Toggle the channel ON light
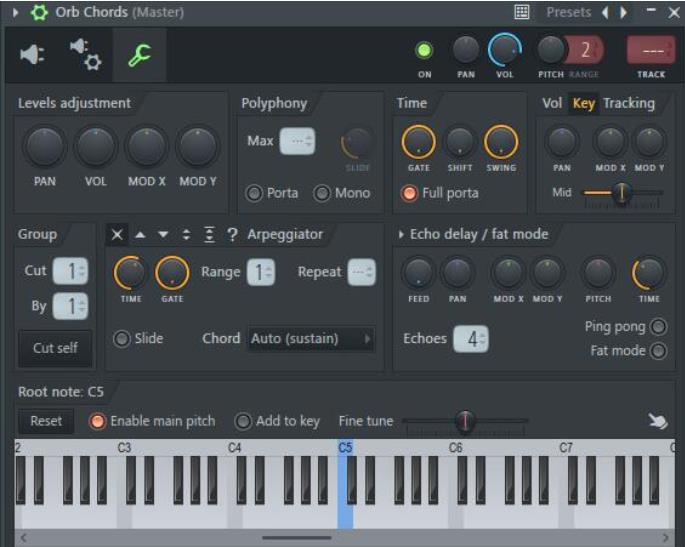This screenshot has width=685, height=547. [x=424, y=51]
